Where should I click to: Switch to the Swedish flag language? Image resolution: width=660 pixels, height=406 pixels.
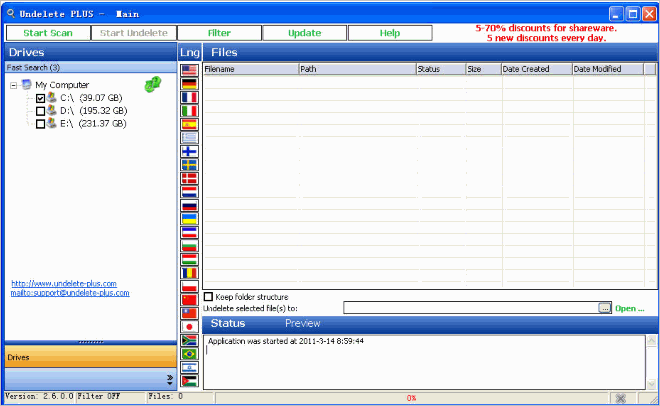click(189, 165)
